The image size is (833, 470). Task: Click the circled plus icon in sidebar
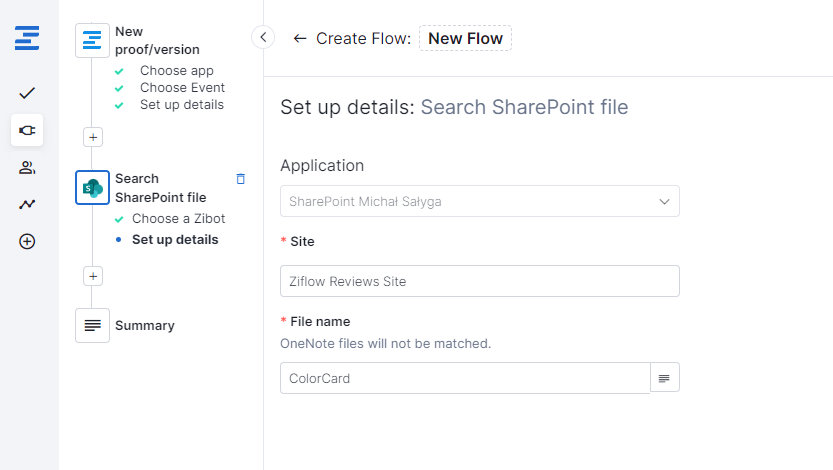click(x=27, y=241)
